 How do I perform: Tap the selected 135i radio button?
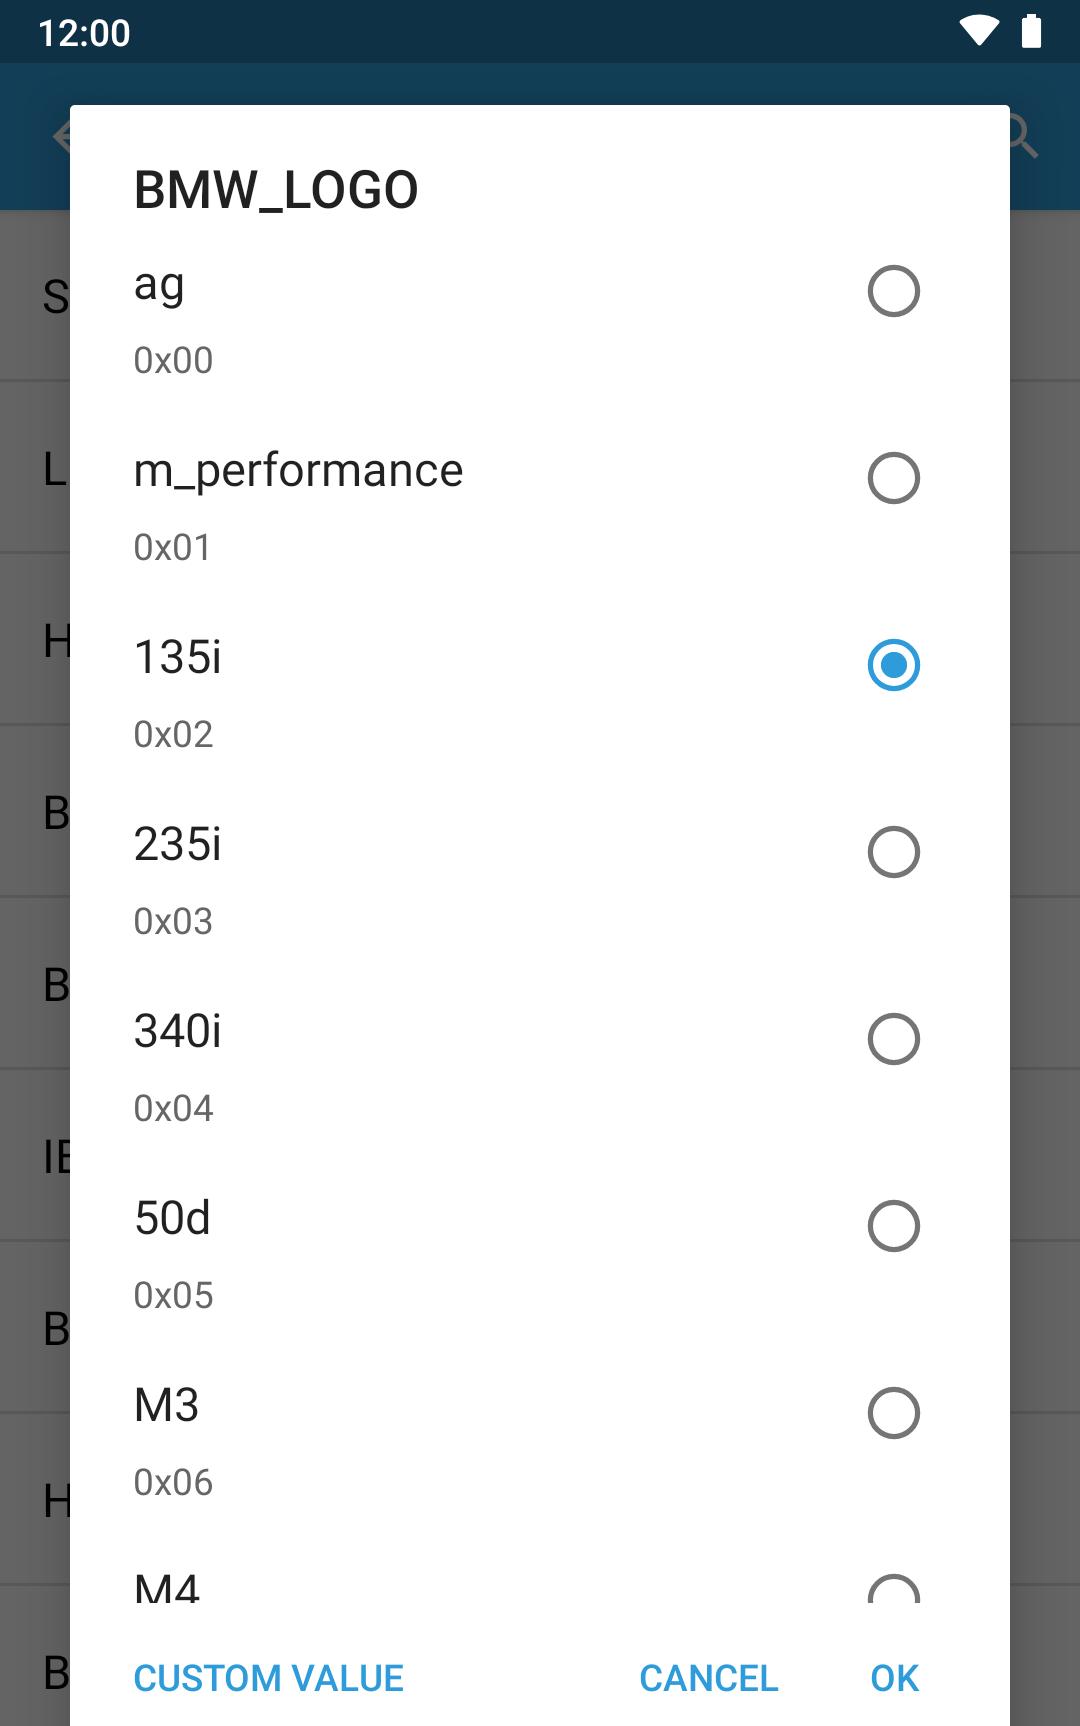coord(893,665)
